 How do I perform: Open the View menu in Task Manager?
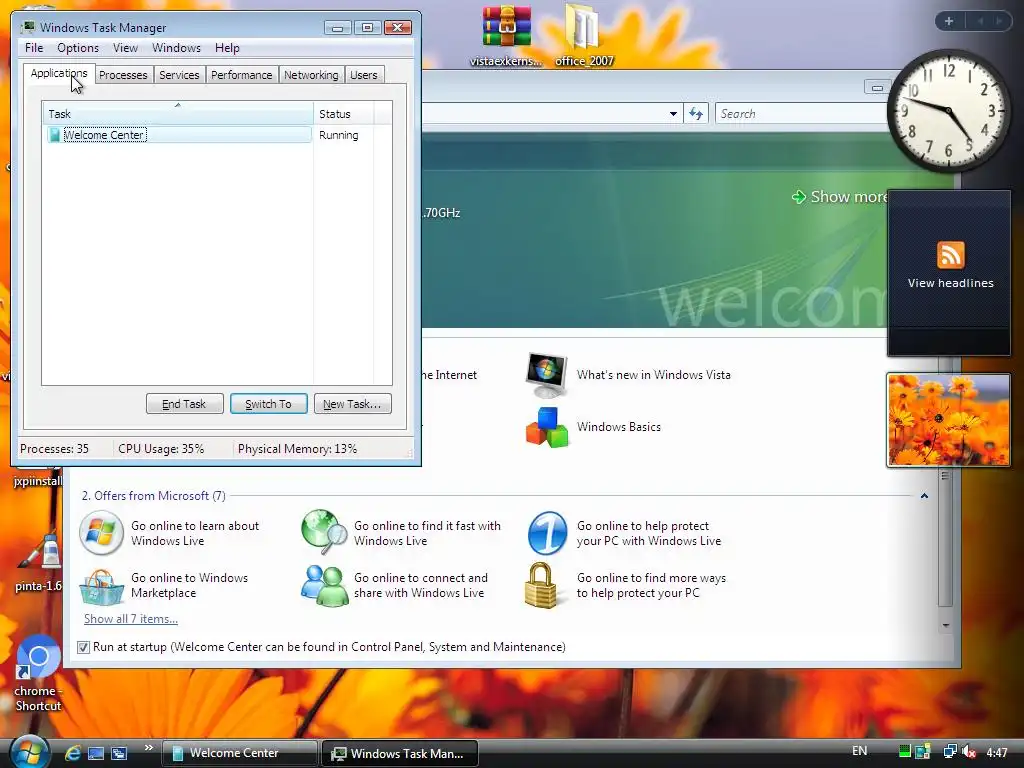[125, 48]
